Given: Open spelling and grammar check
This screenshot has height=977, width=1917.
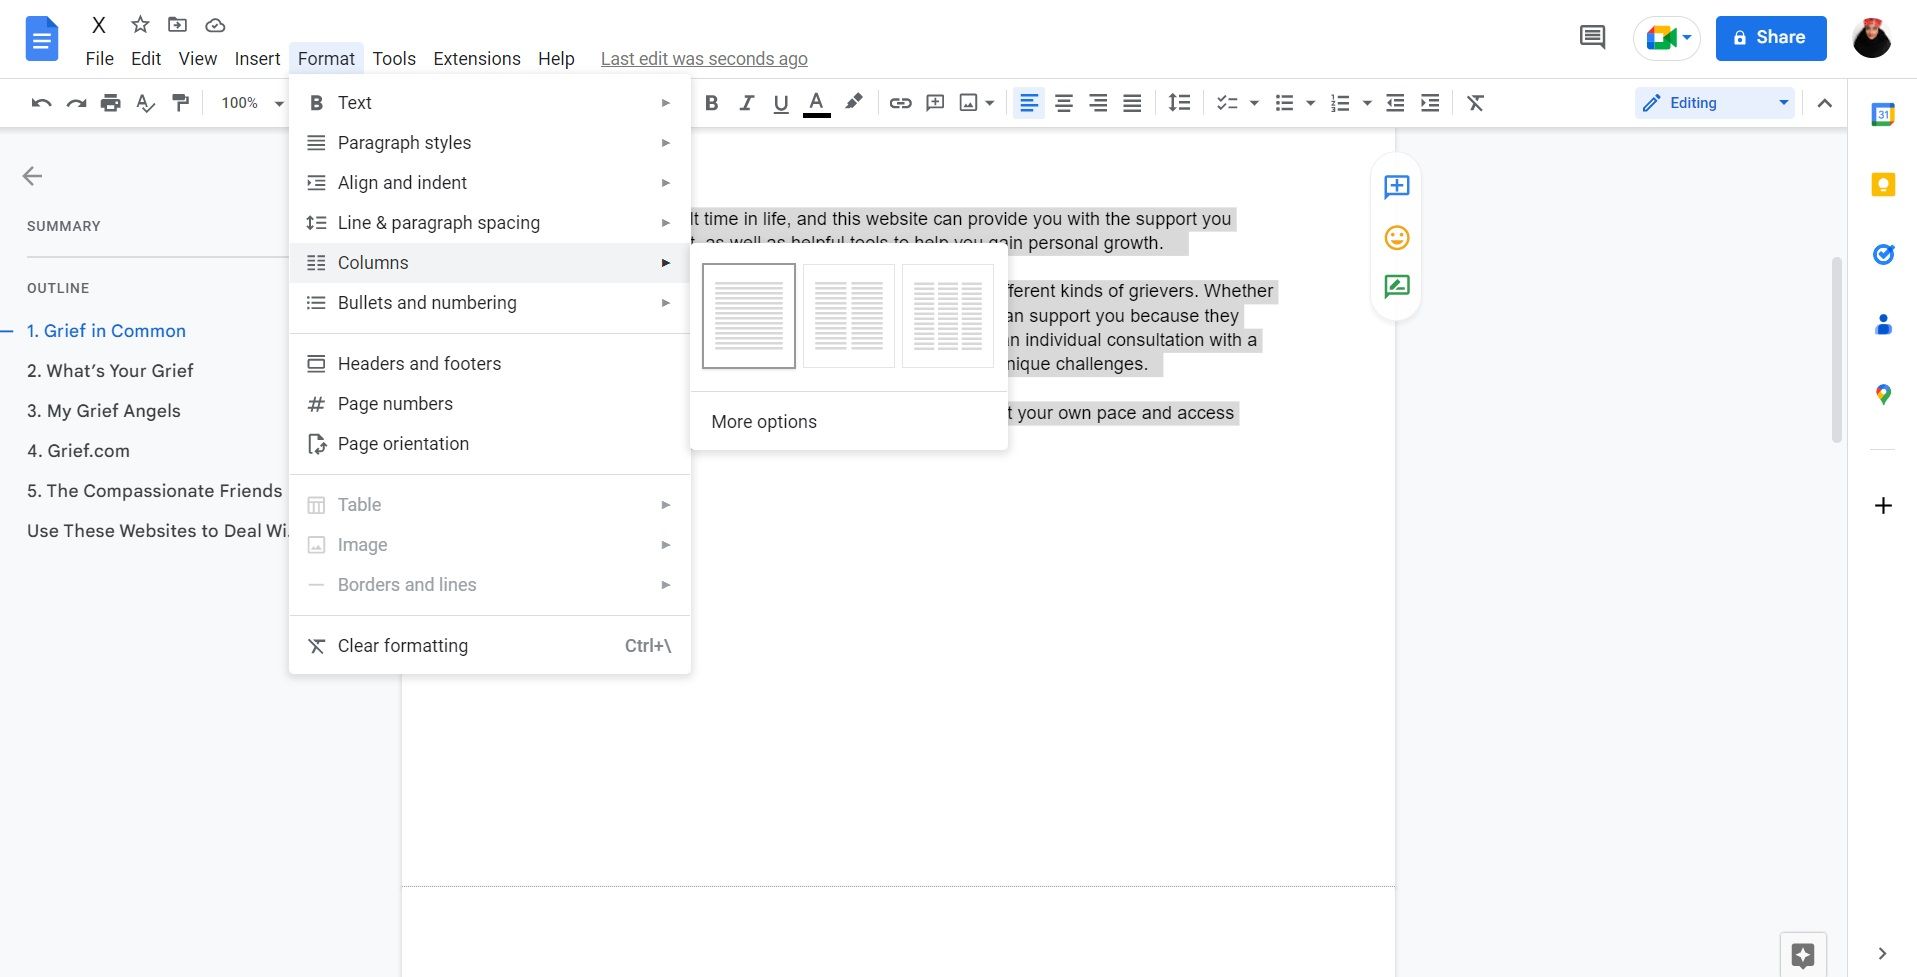Looking at the screenshot, I should (x=145, y=102).
